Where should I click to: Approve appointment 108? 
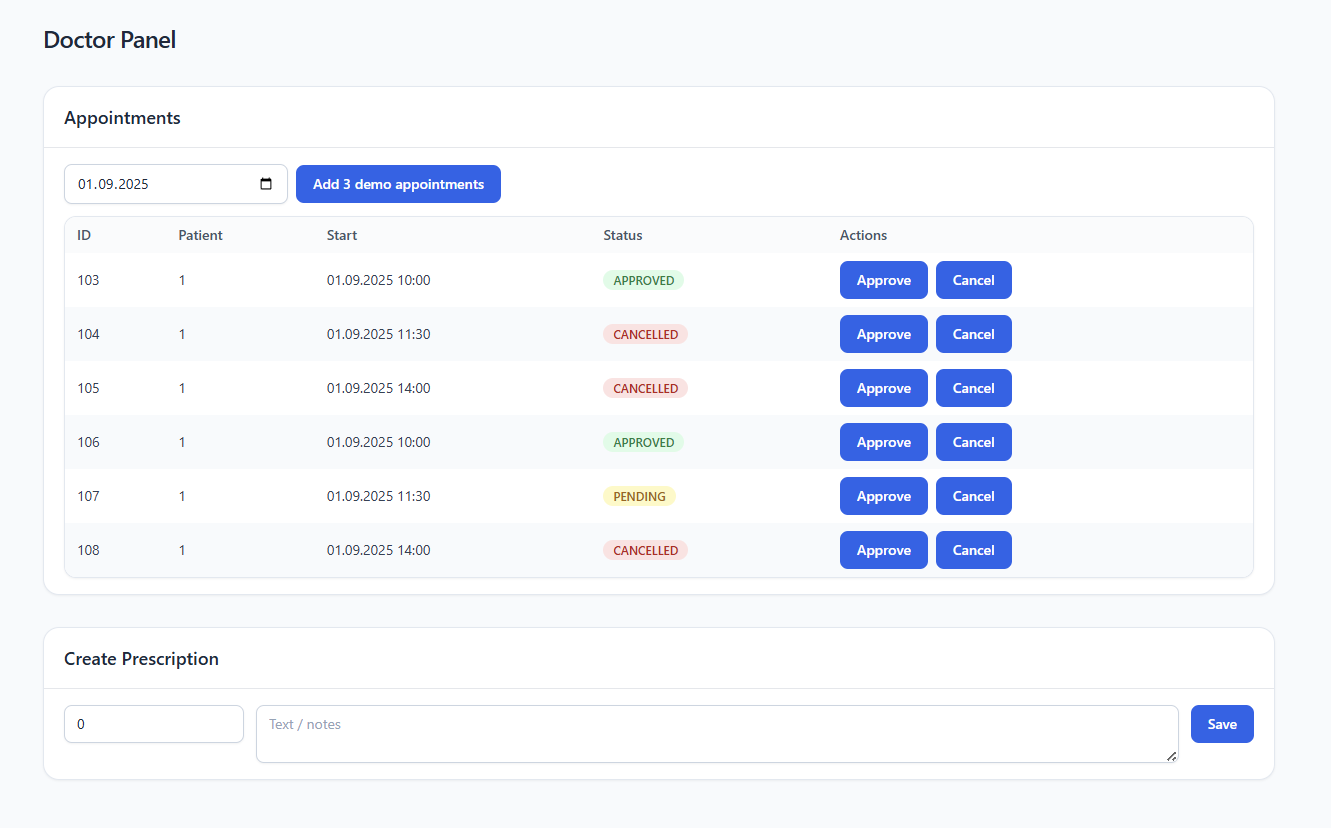884,550
